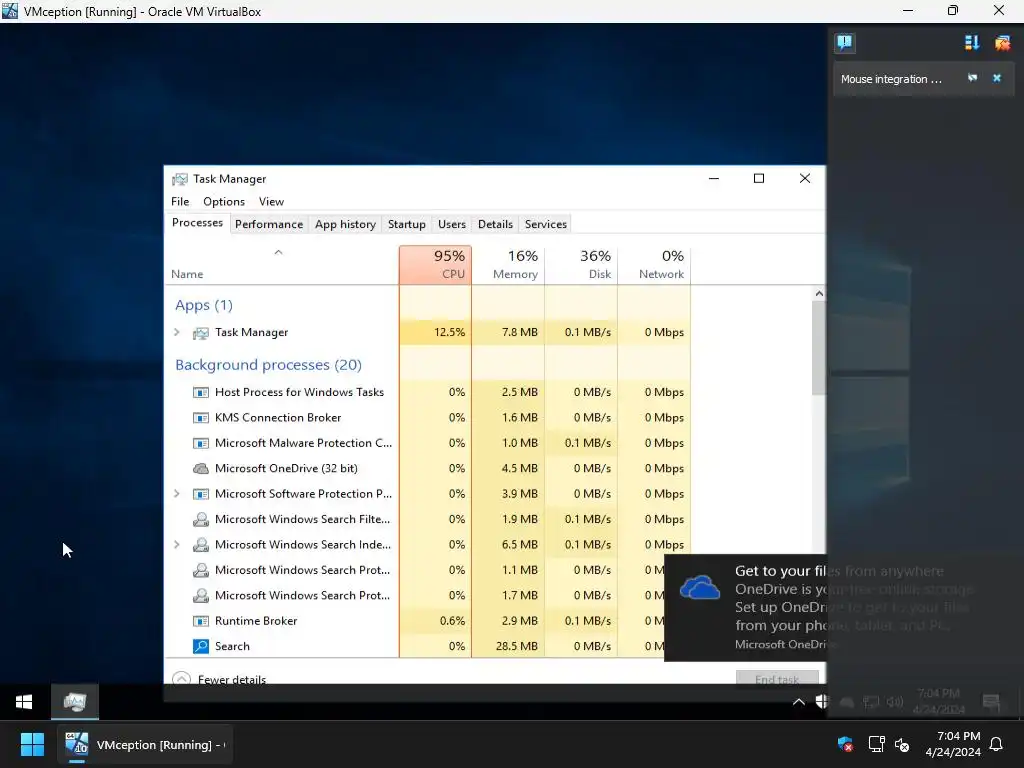1024x768 pixels.
Task: Sort processes by the CPU column
Action: click(436, 264)
